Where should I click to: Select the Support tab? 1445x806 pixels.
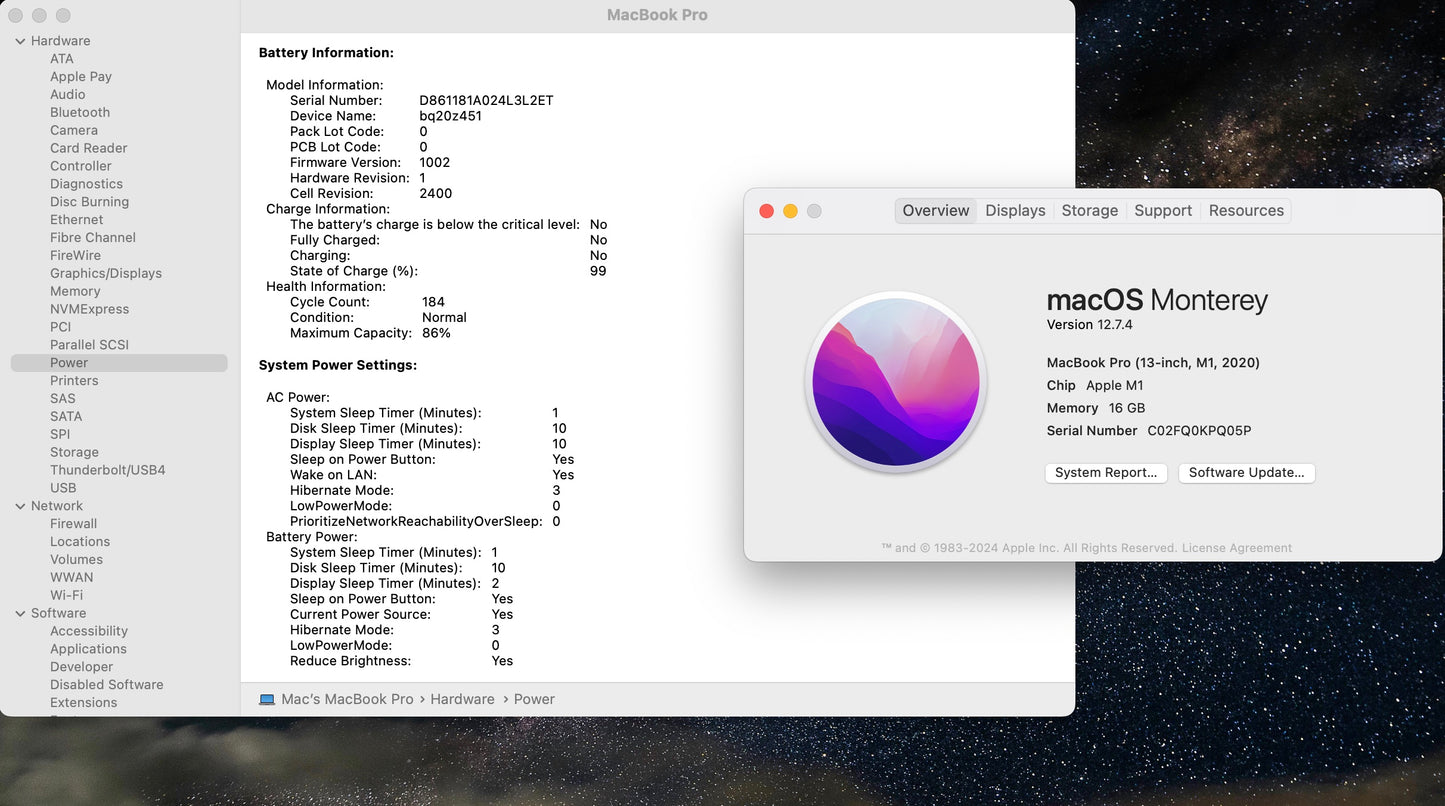tap(1163, 211)
